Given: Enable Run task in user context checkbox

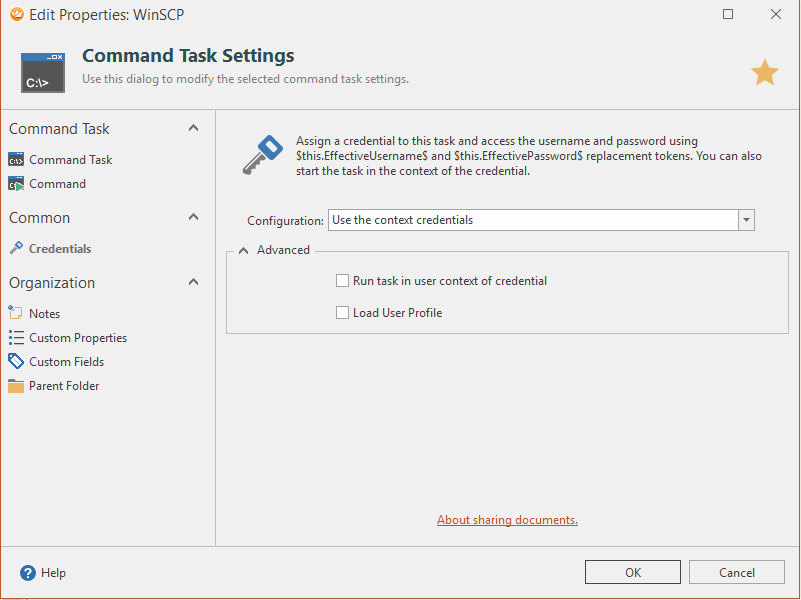Looking at the screenshot, I should tap(343, 281).
